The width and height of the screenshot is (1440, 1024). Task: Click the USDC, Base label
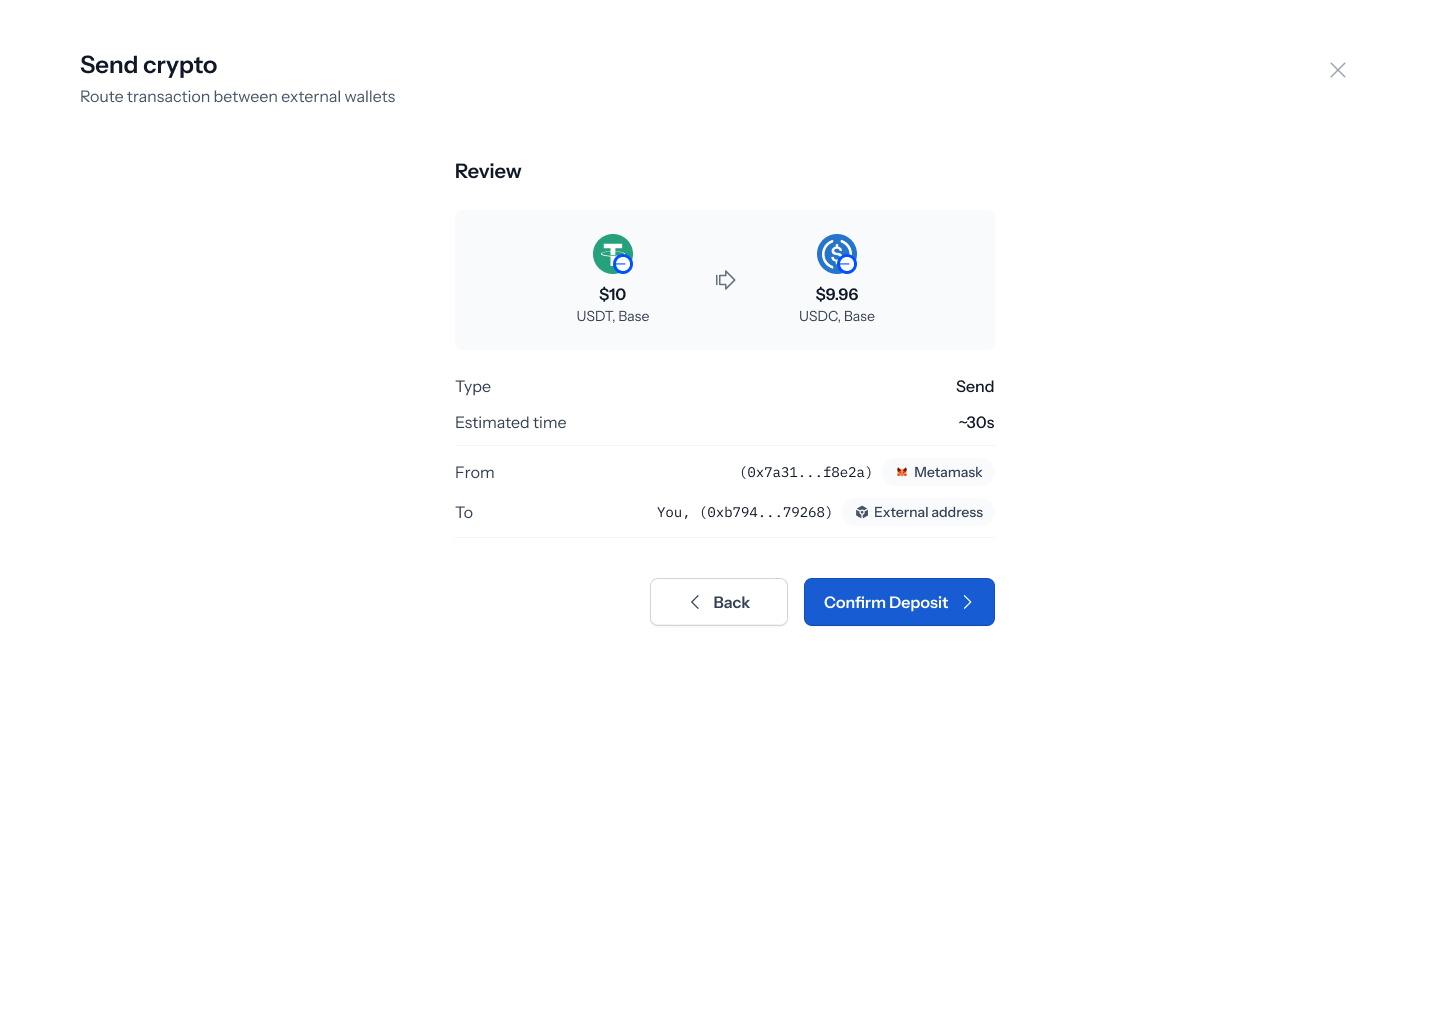click(x=837, y=316)
